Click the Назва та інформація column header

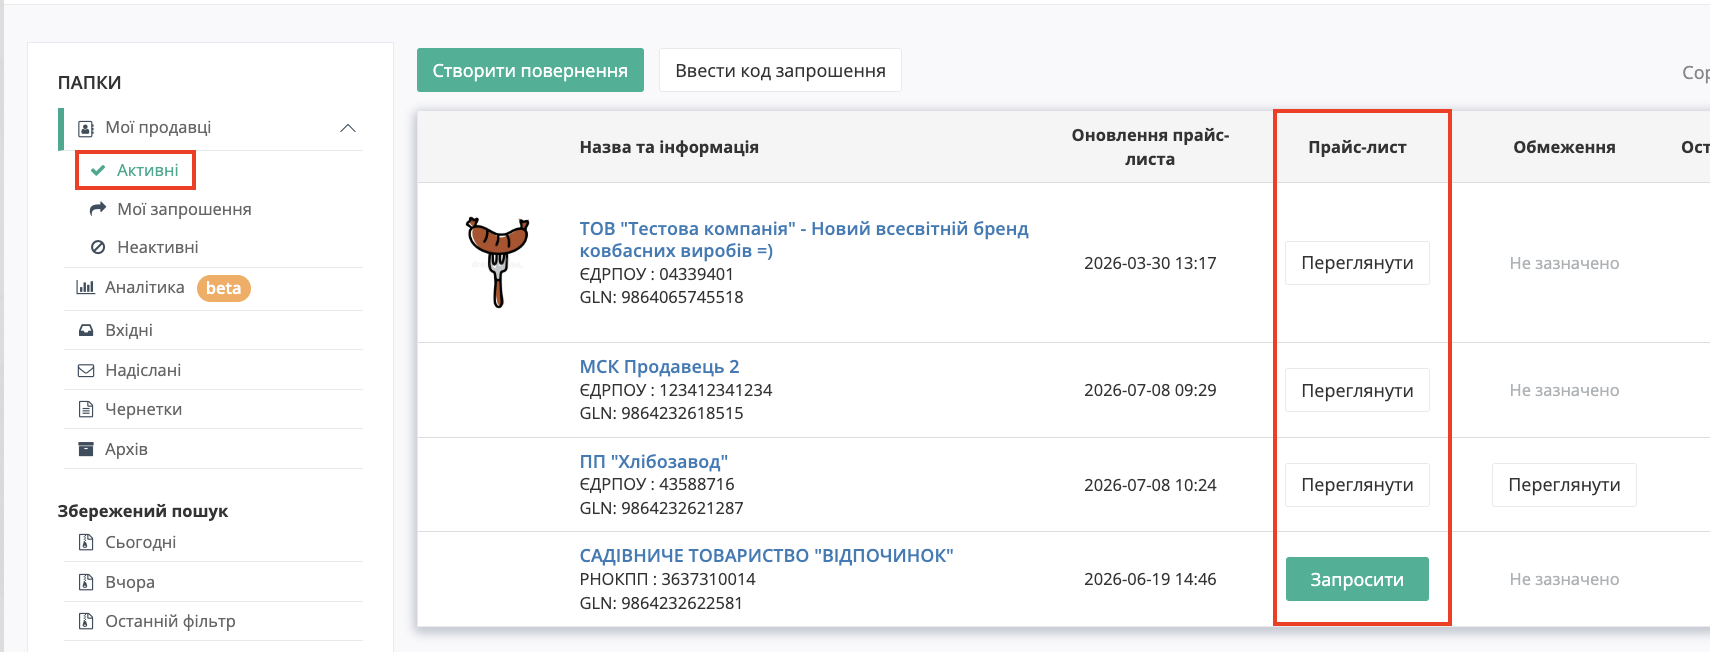tap(669, 147)
